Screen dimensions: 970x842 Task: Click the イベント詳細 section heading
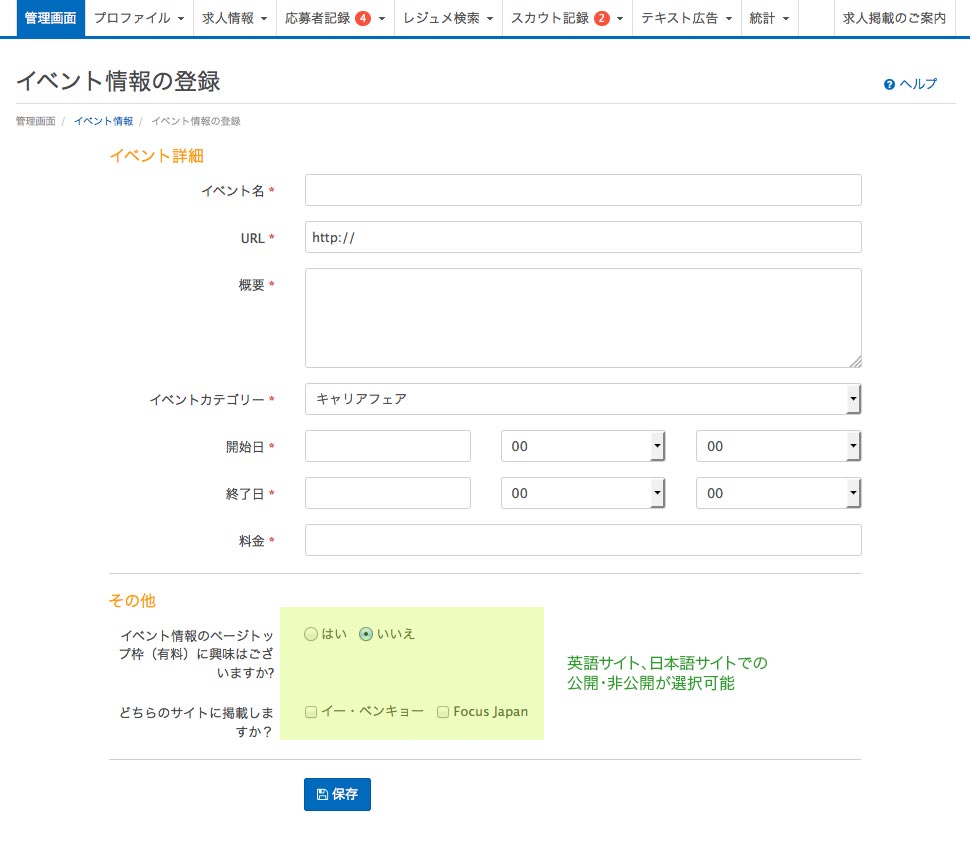pyautogui.click(x=157, y=156)
